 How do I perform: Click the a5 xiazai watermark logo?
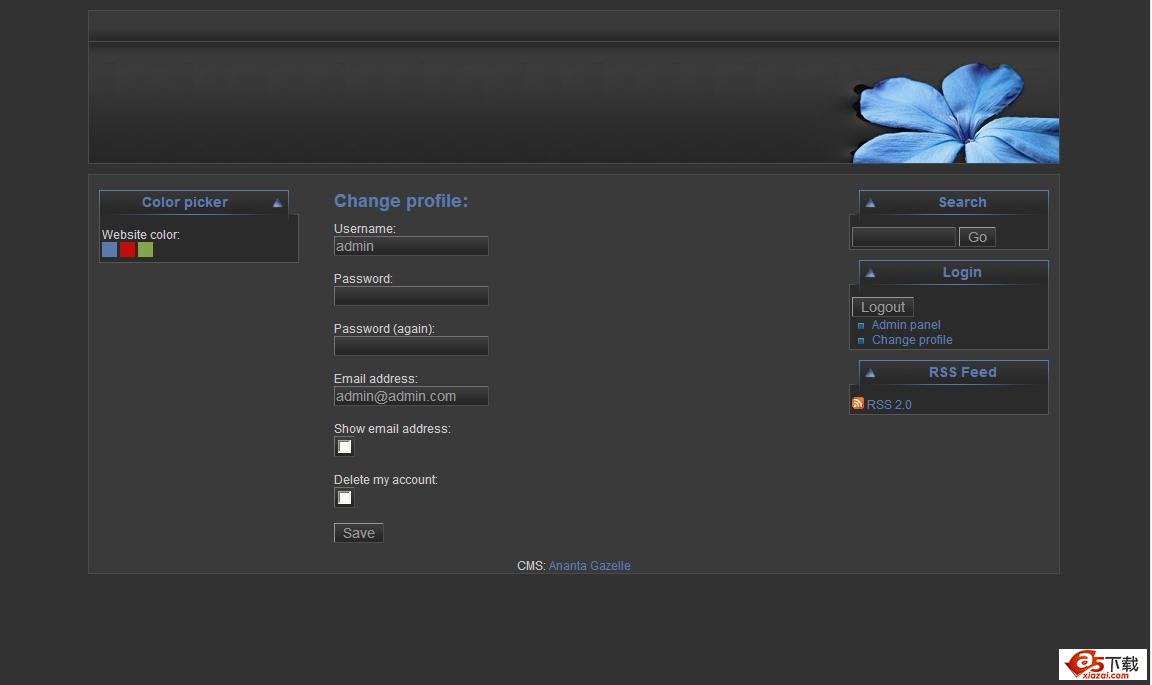[x=1103, y=665]
